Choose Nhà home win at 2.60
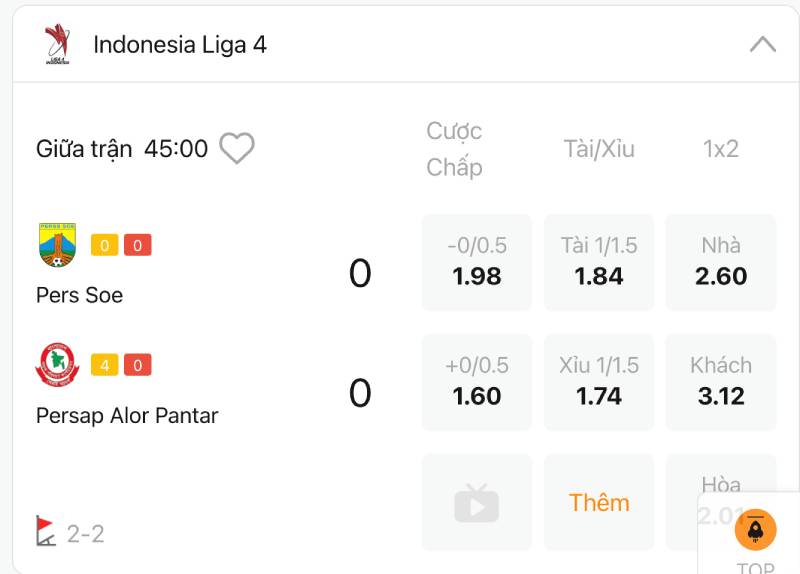Screen dimensions: 800x574 point(721,262)
